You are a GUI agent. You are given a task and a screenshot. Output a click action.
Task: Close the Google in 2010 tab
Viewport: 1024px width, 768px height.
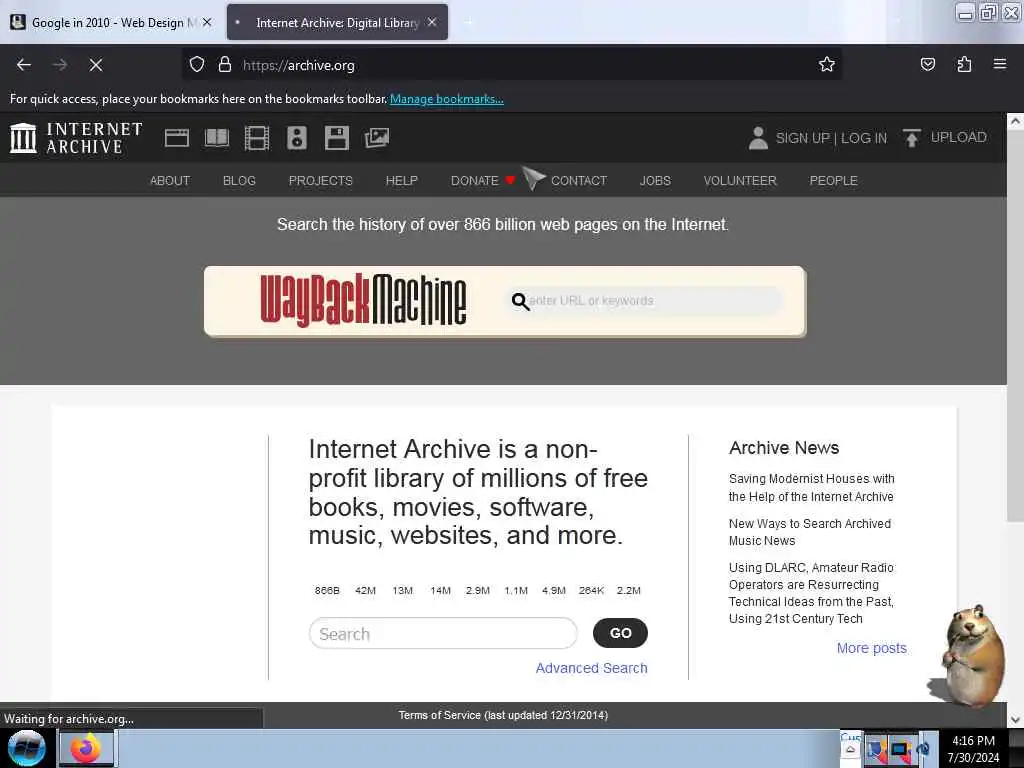(207, 22)
